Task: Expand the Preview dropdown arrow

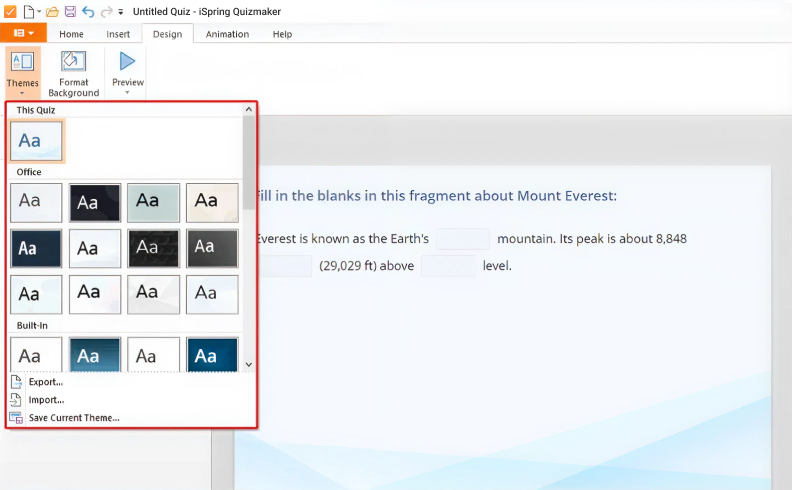Action: pos(127,92)
